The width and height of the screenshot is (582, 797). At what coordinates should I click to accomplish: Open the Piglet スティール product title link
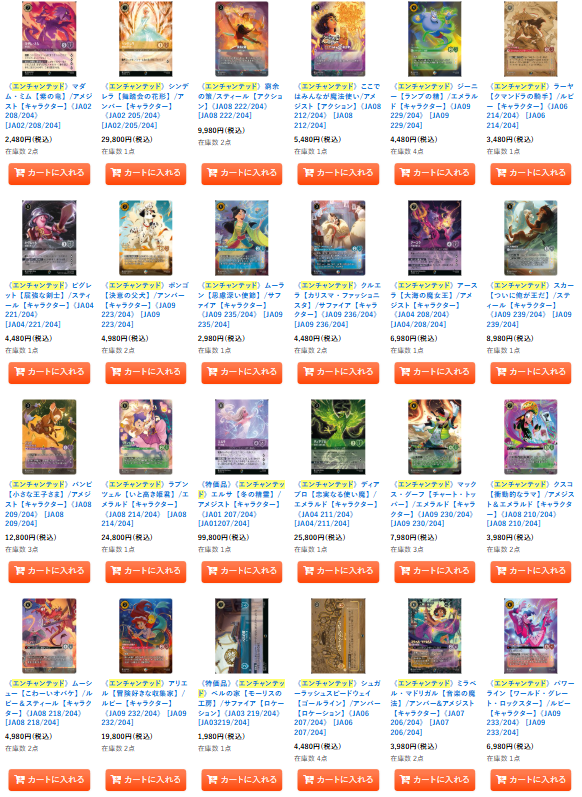tap(49, 305)
